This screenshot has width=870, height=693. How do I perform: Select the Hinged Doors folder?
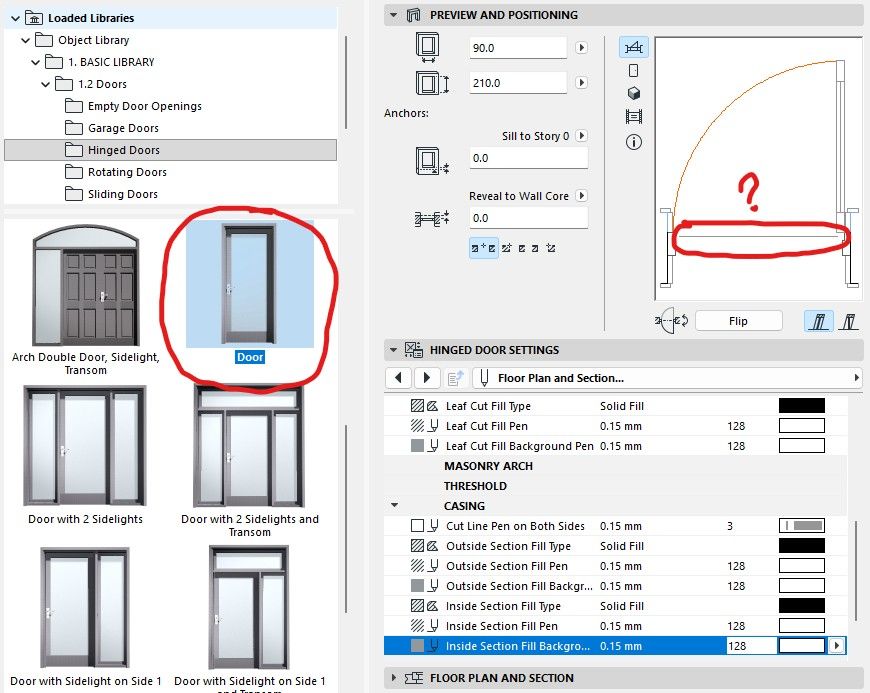(170, 150)
